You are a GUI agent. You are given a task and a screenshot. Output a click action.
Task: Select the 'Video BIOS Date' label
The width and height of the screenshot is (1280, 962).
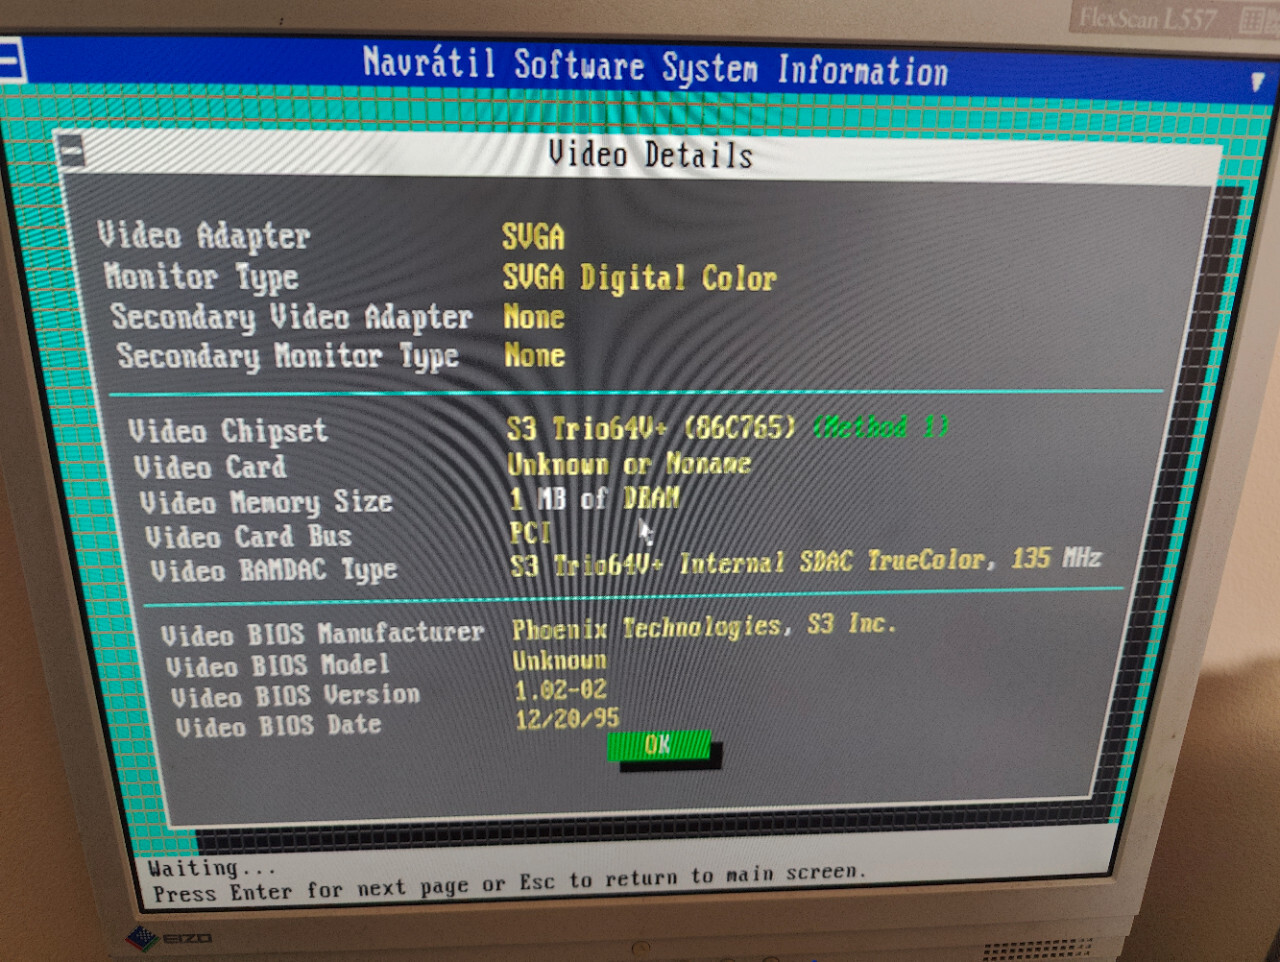pos(279,726)
